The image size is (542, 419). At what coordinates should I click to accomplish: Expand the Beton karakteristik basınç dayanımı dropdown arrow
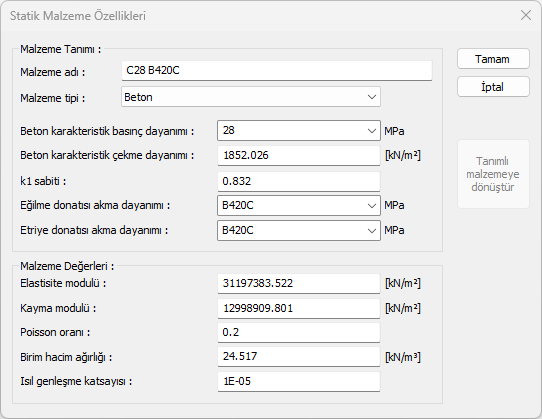tap(372, 131)
